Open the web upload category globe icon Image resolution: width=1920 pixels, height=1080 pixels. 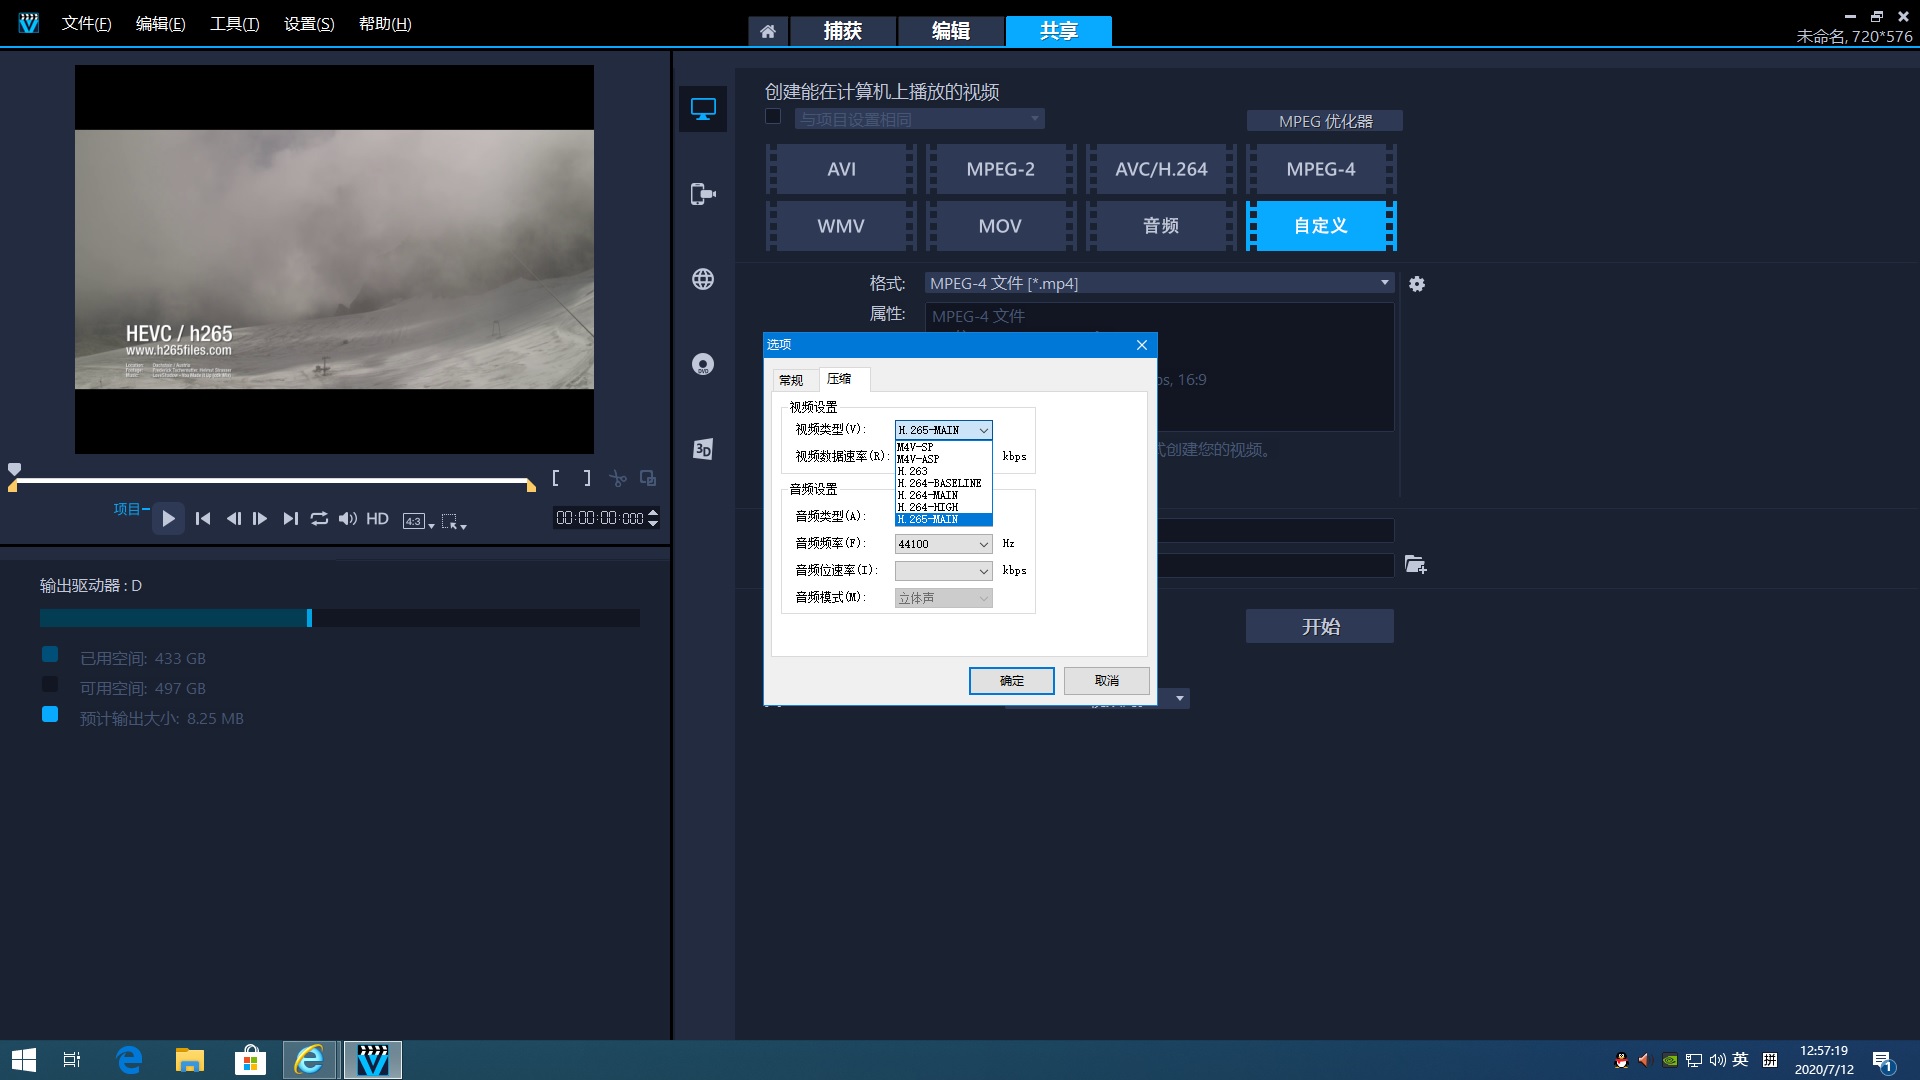point(703,279)
